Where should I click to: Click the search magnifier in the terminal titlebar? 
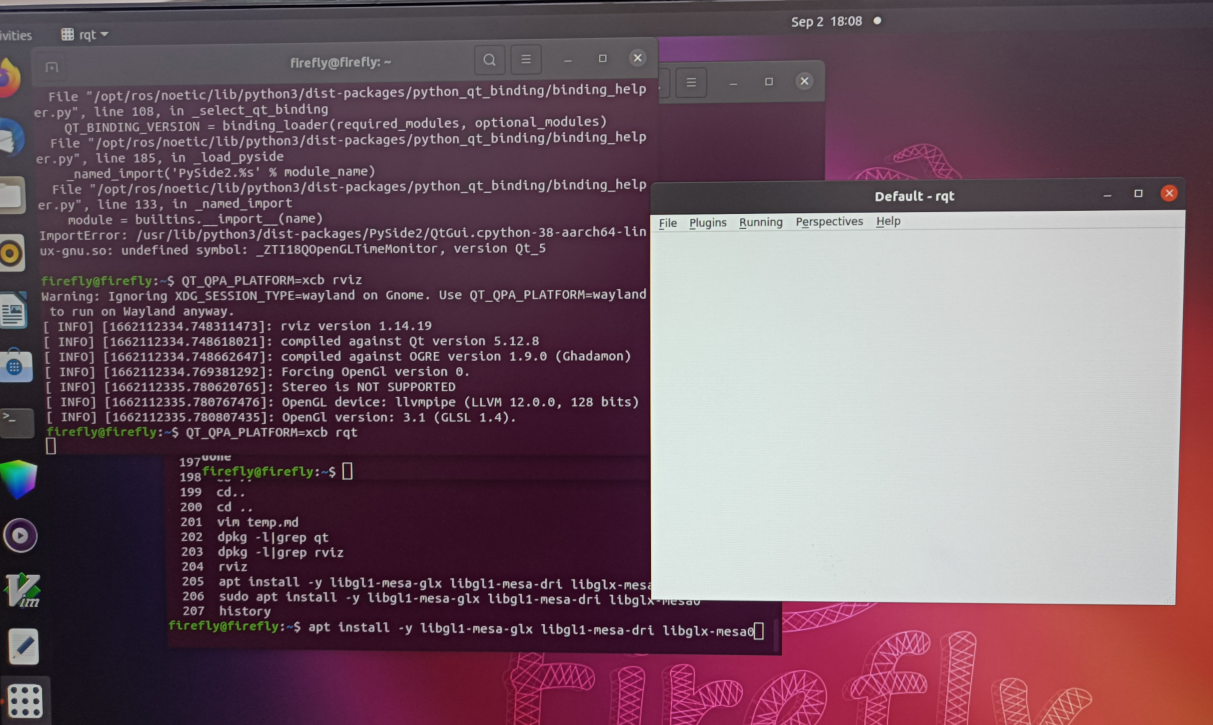489,59
